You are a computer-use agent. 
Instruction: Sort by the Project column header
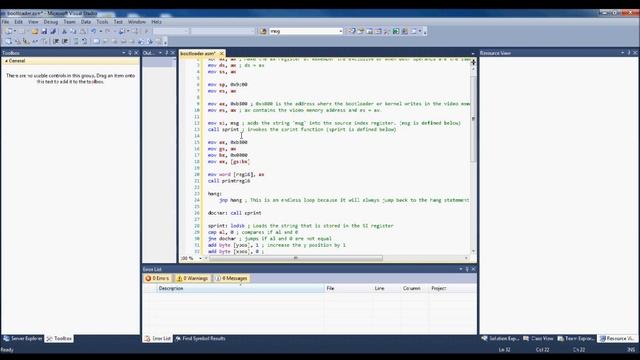pyautogui.click(x=452, y=288)
